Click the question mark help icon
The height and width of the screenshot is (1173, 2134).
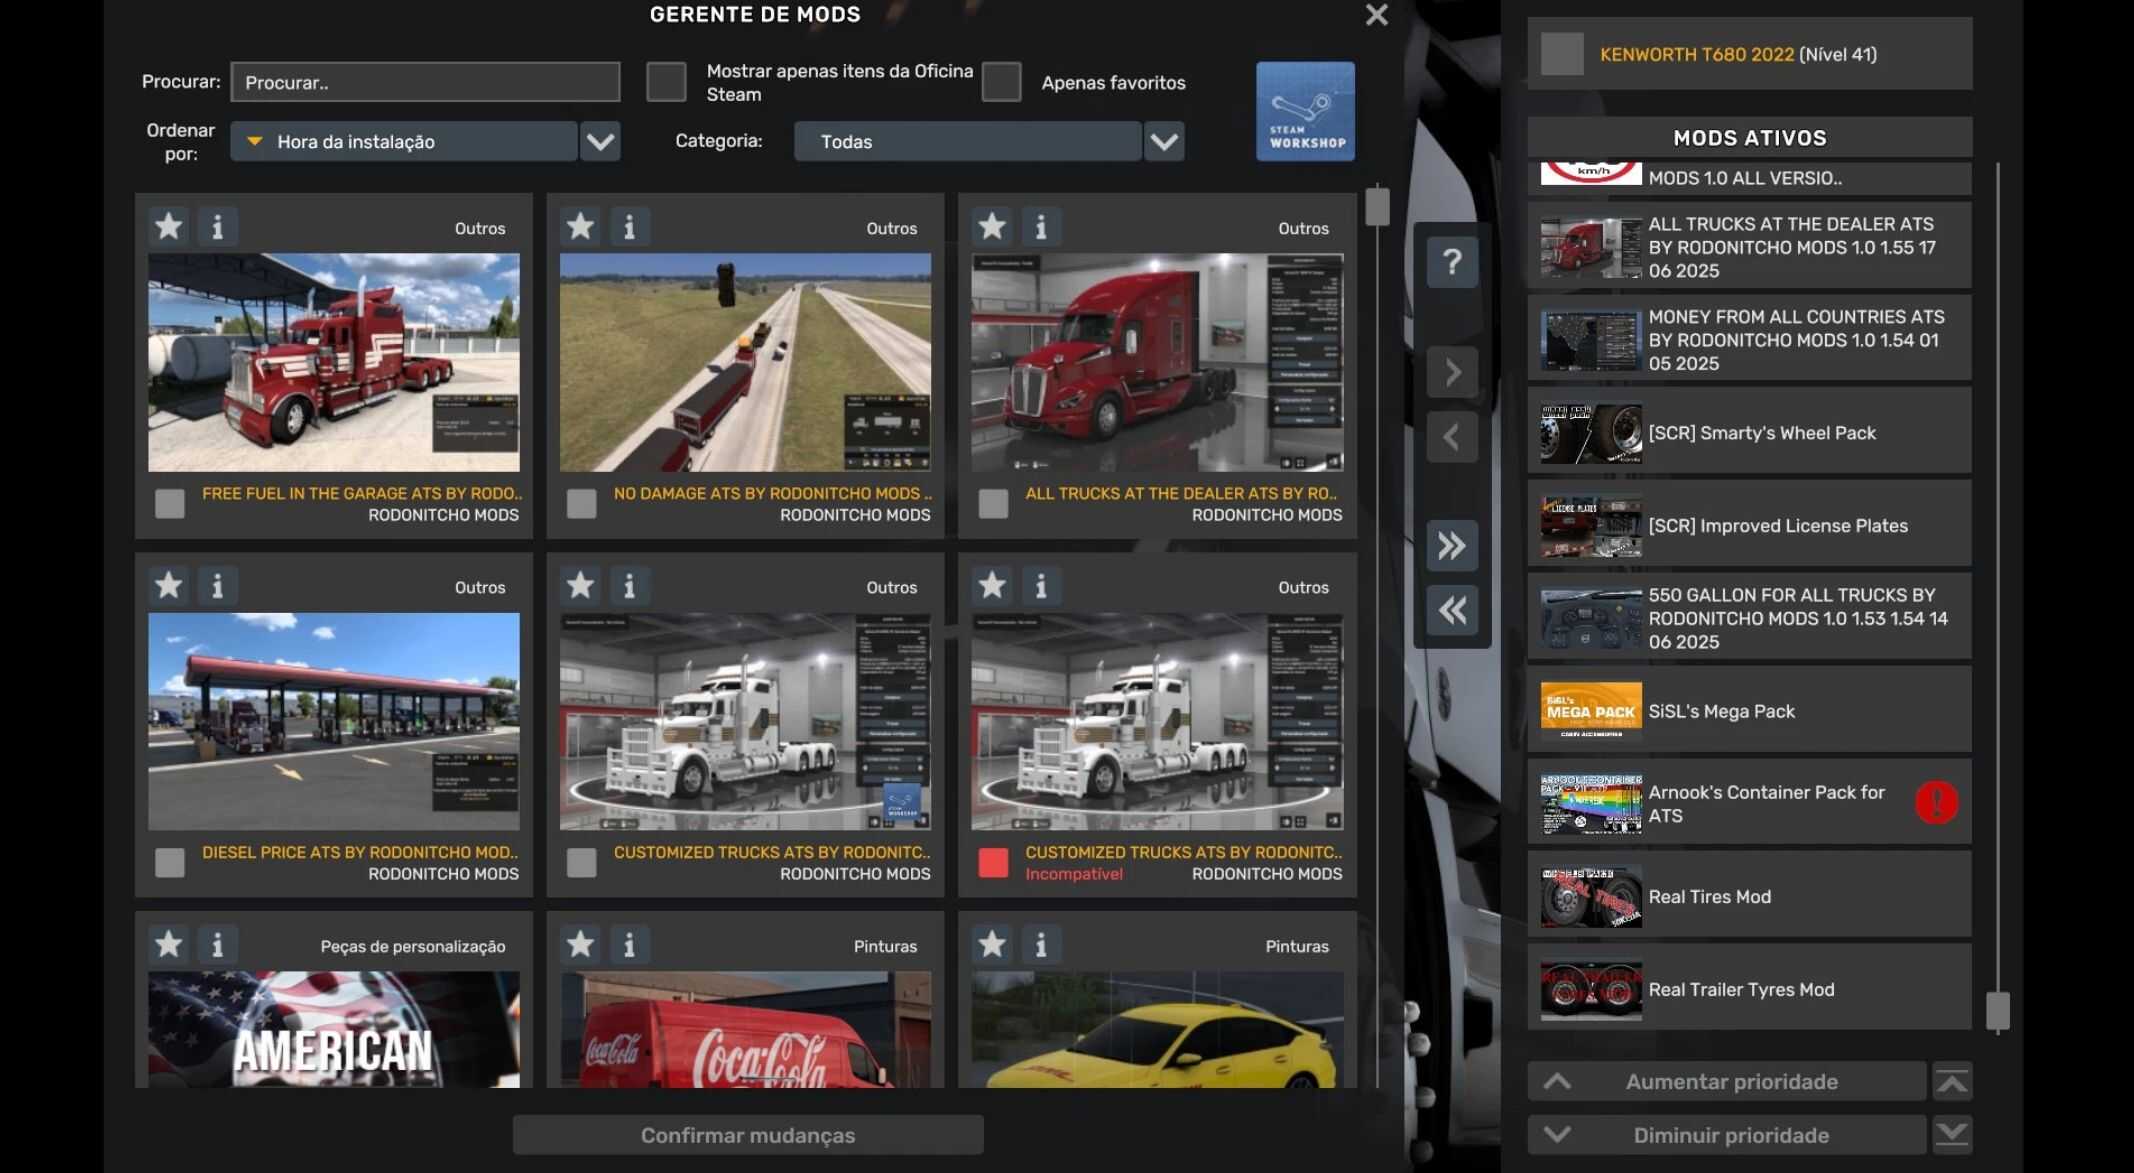1452,262
